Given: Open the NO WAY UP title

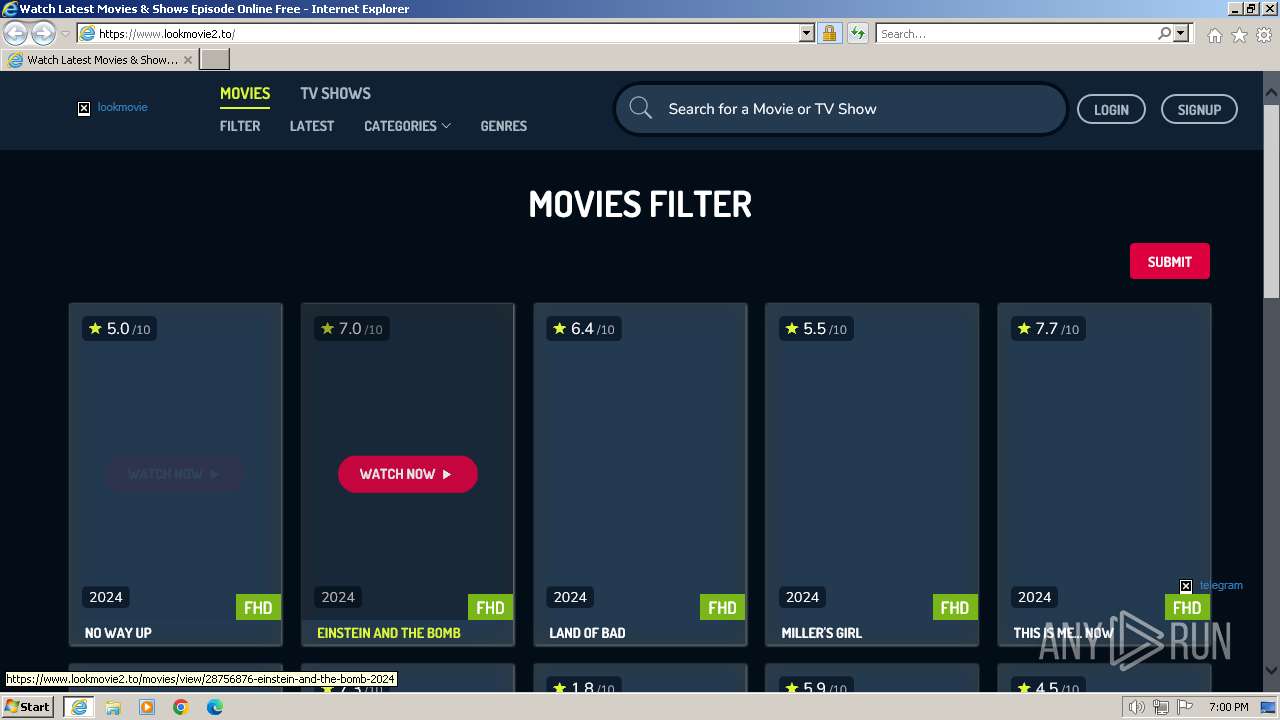Looking at the screenshot, I should point(118,633).
